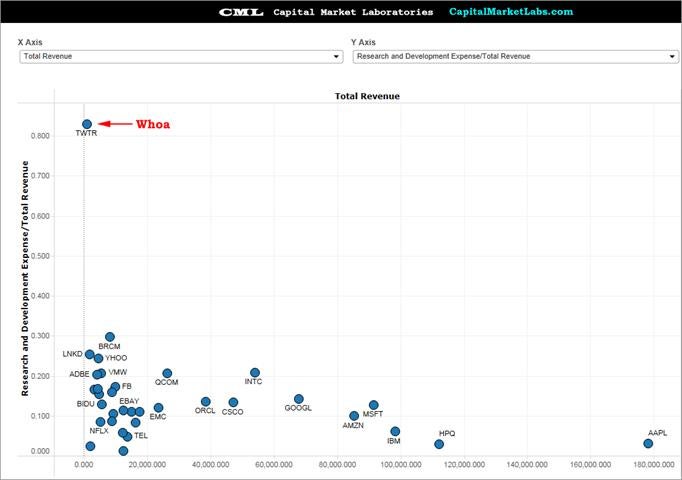This screenshot has height=480, width=682.
Task: Open the X Axis Total Revenue dropdown
Action: pos(181,57)
